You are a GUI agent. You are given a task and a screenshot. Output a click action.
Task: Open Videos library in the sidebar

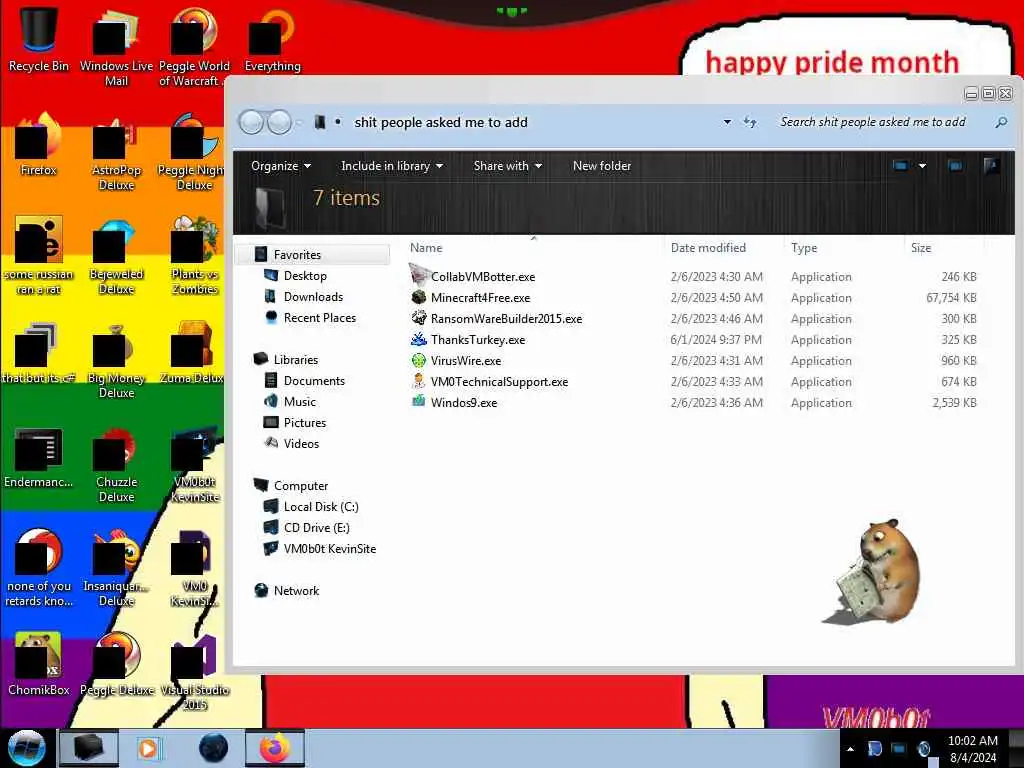point(301,443)
